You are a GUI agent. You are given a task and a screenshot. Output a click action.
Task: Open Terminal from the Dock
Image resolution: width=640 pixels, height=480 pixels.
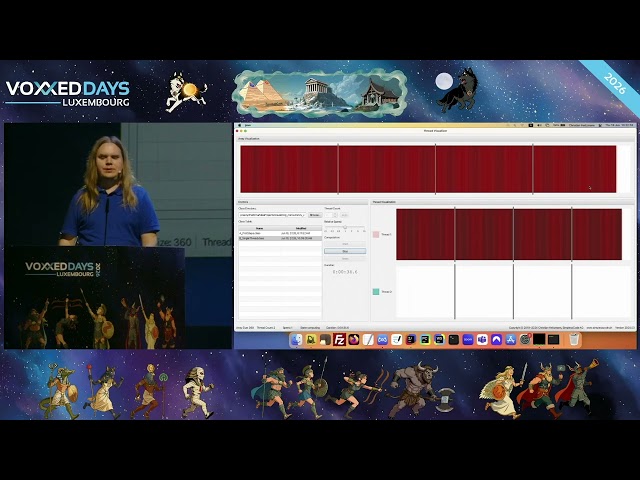click(453, 340)
